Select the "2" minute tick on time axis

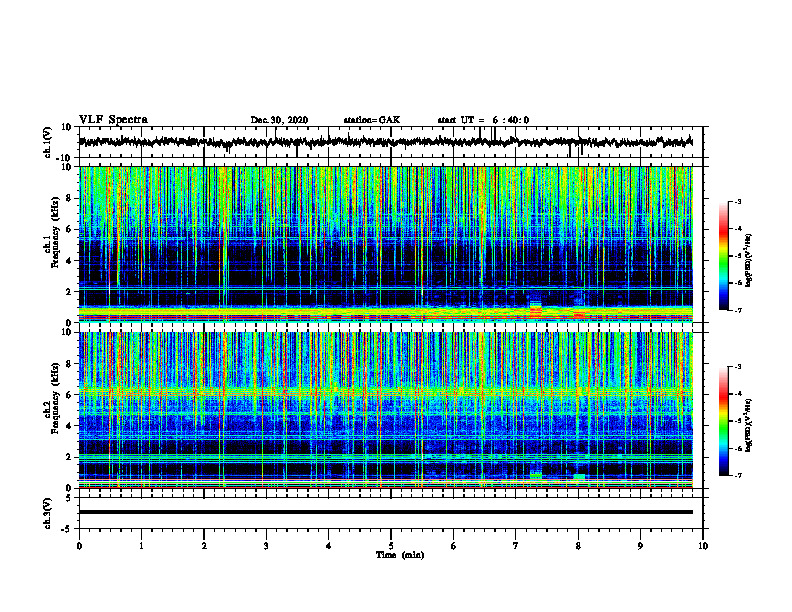[204, 546]
